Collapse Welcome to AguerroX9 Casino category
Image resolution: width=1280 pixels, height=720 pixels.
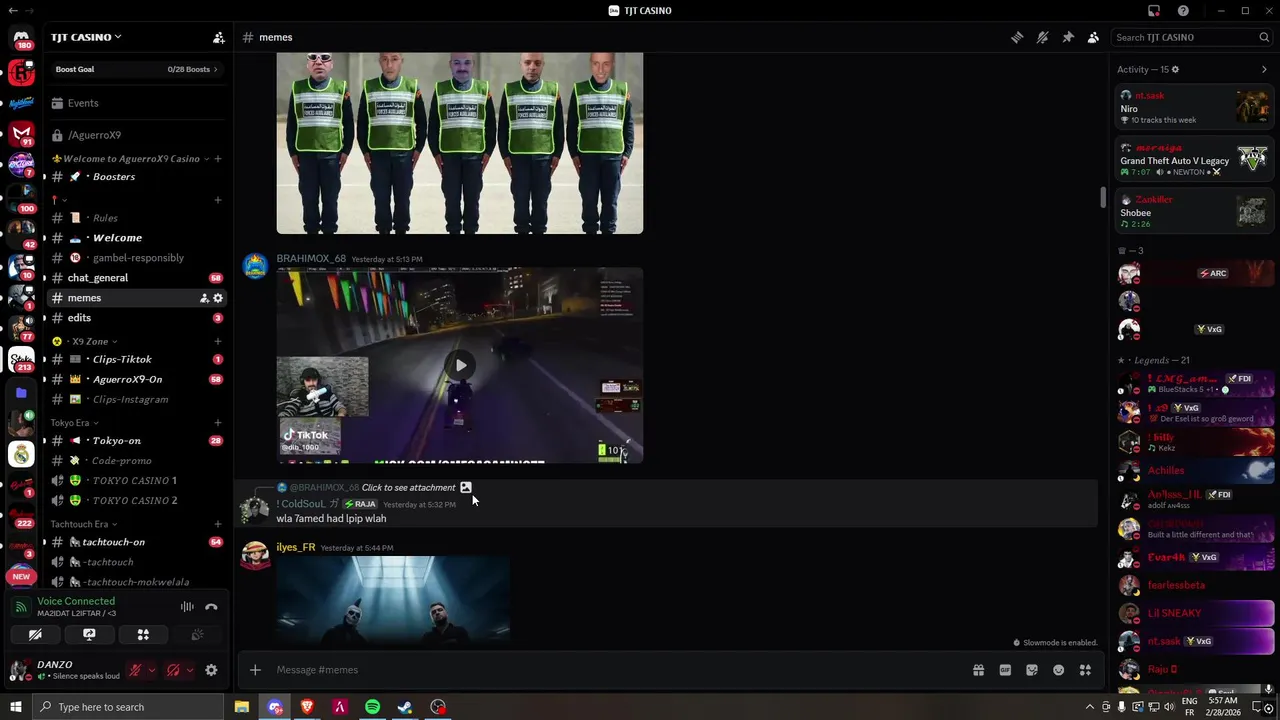pyautogui.click(x=131, y=159)
